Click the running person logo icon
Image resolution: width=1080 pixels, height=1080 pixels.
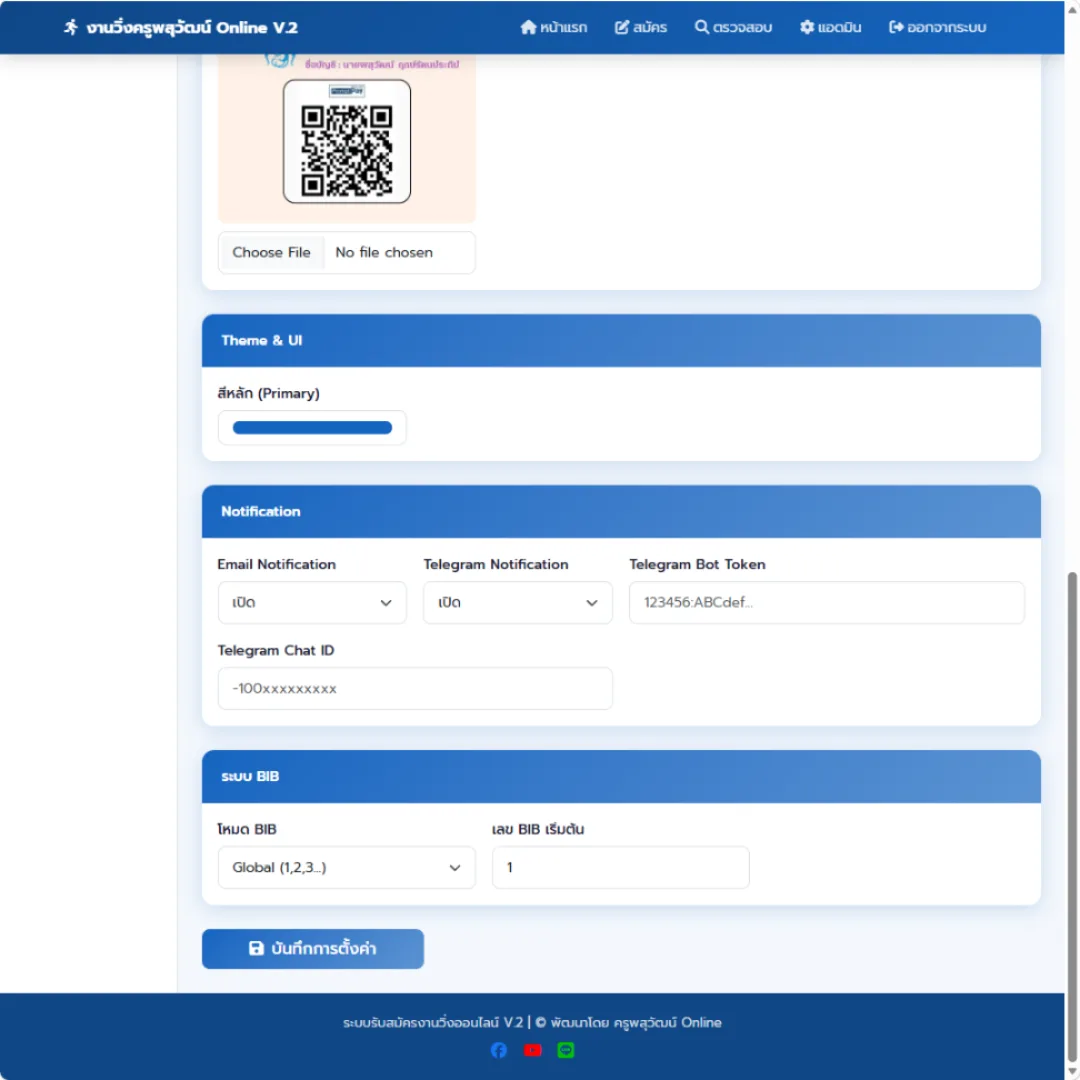71,28
